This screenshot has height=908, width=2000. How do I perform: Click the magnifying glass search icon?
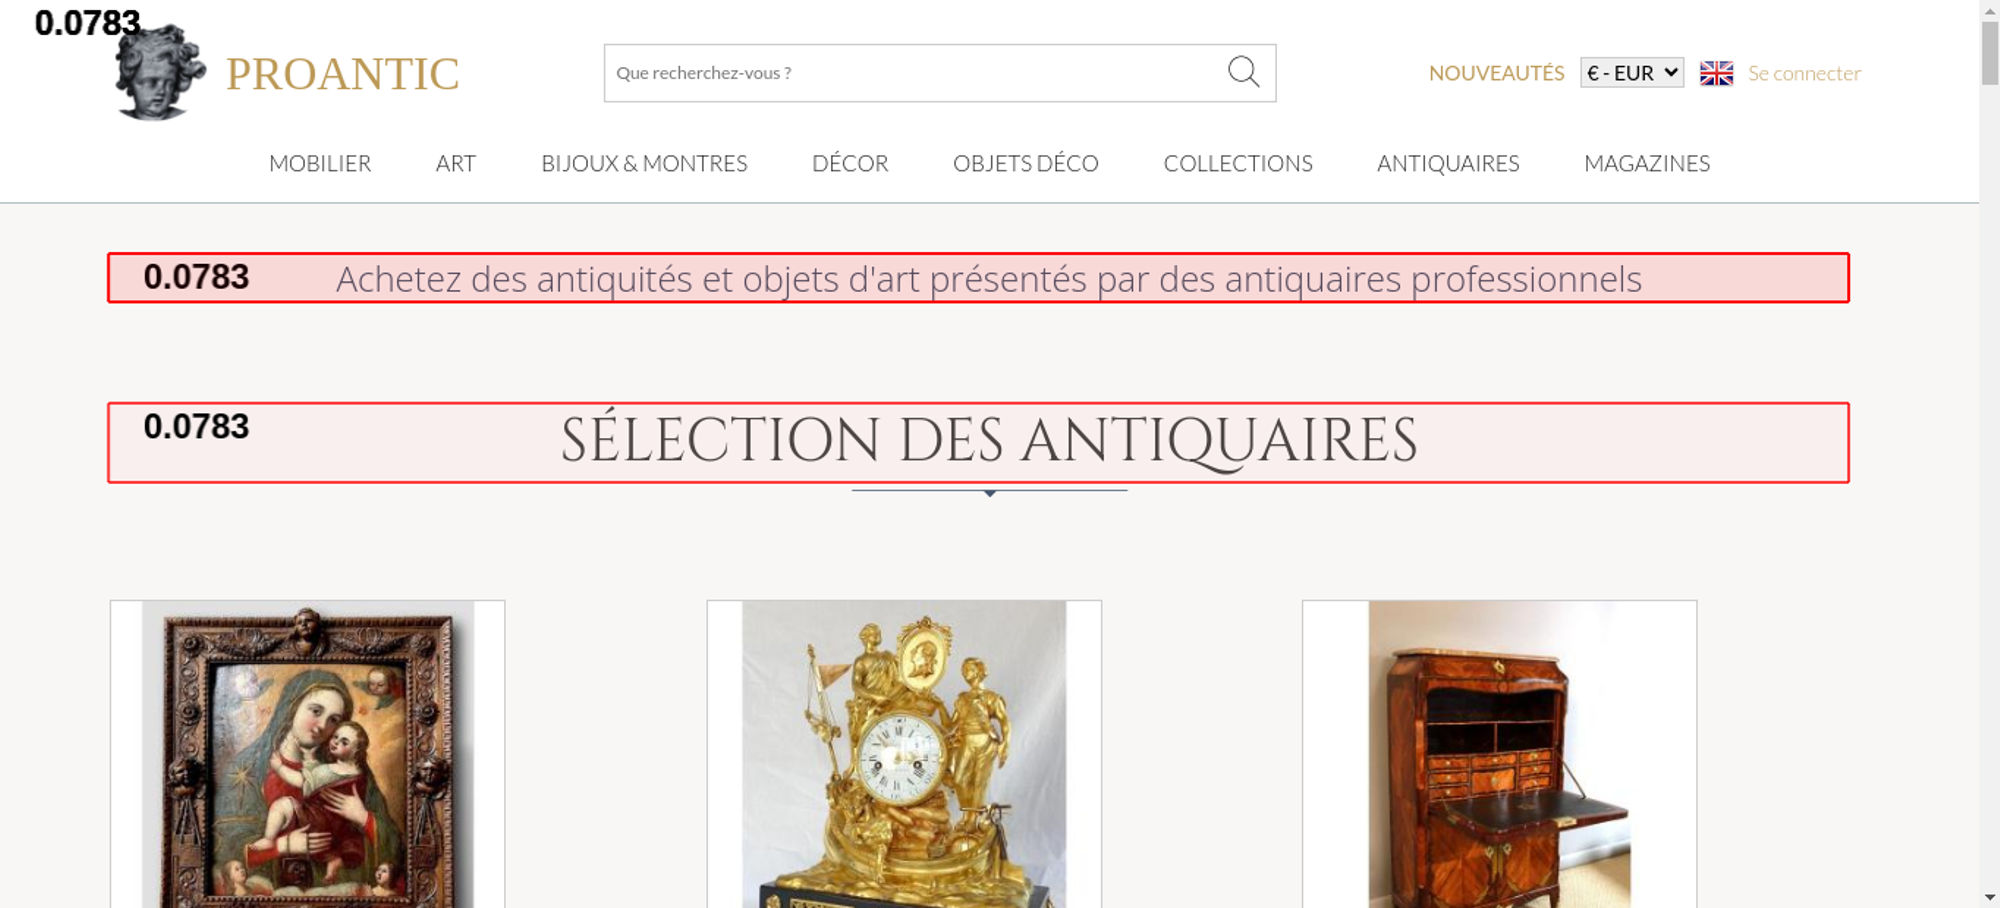[x=1243, y=72]
